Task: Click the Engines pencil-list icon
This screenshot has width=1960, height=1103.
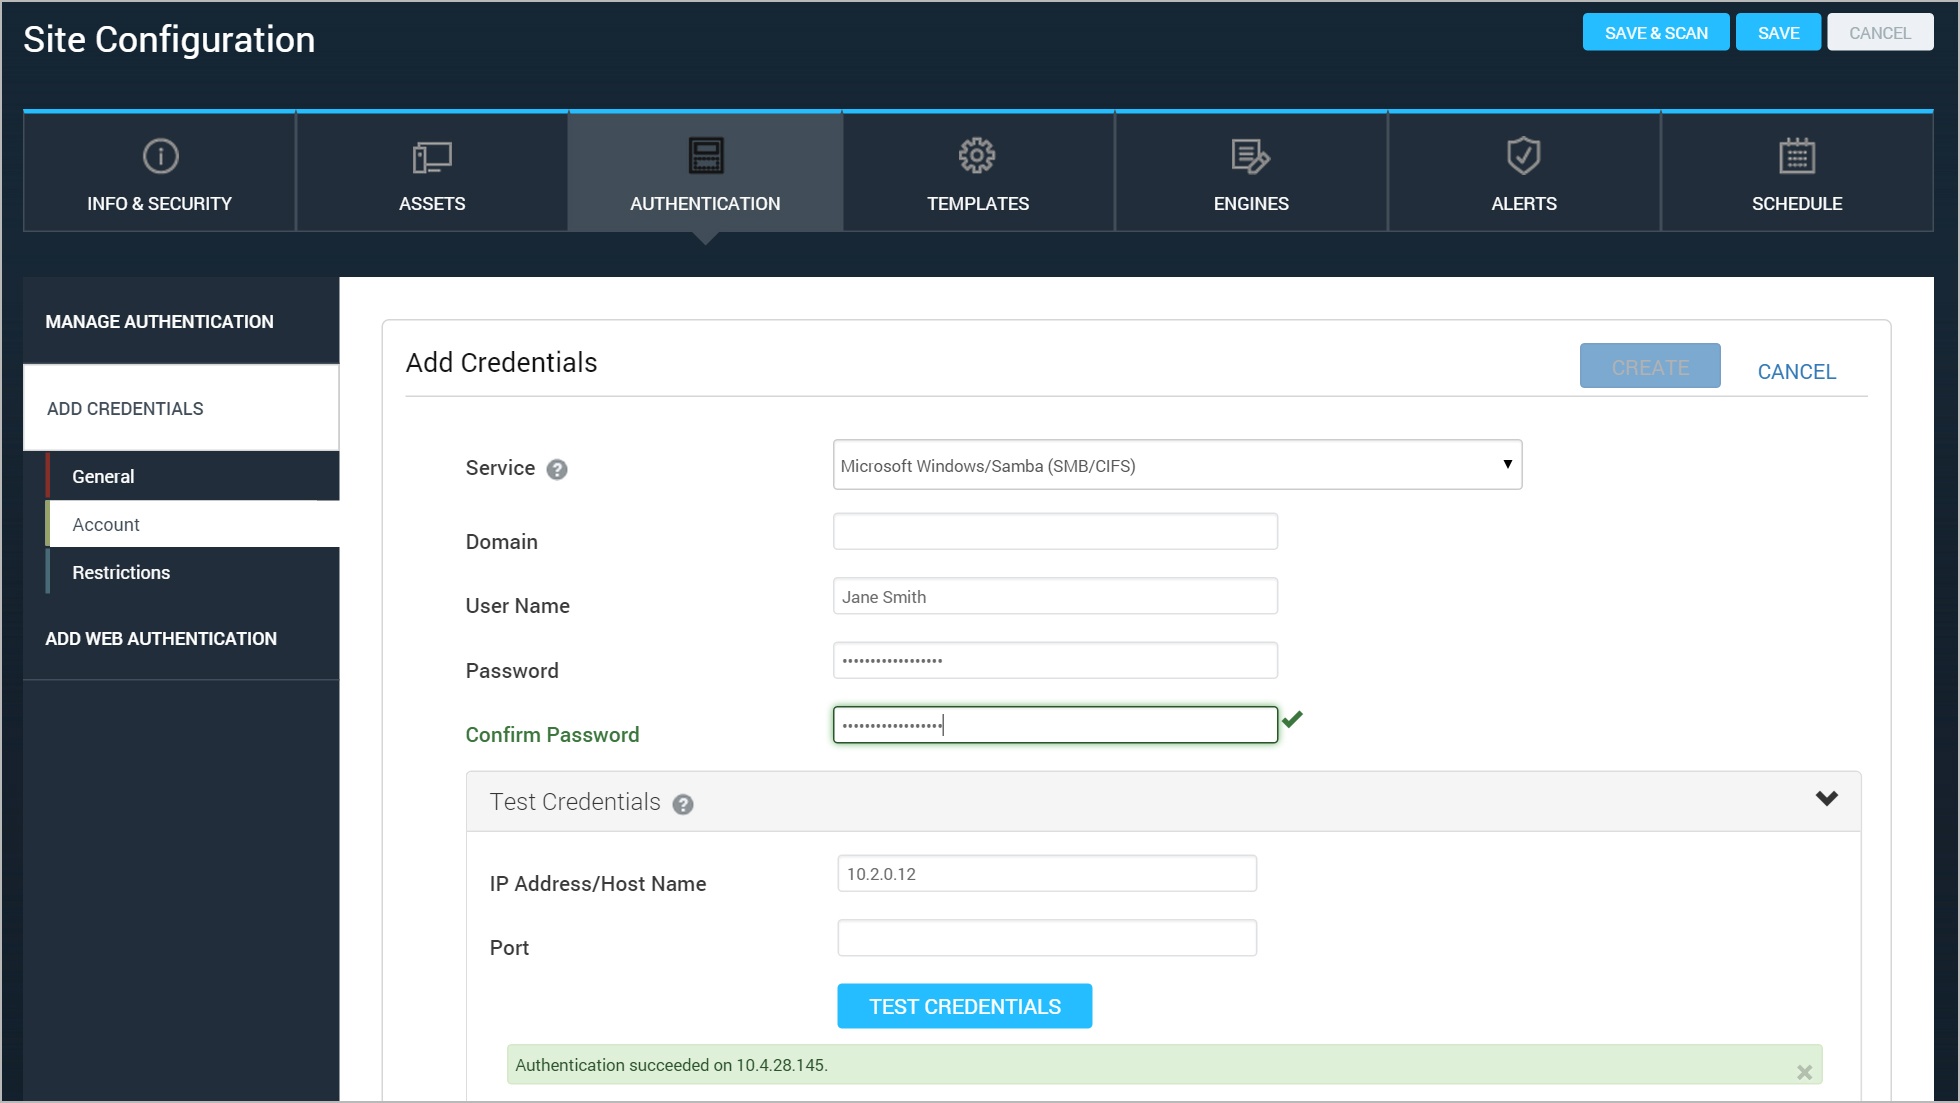Action: pyautogui.click(x=1250, y=156)
